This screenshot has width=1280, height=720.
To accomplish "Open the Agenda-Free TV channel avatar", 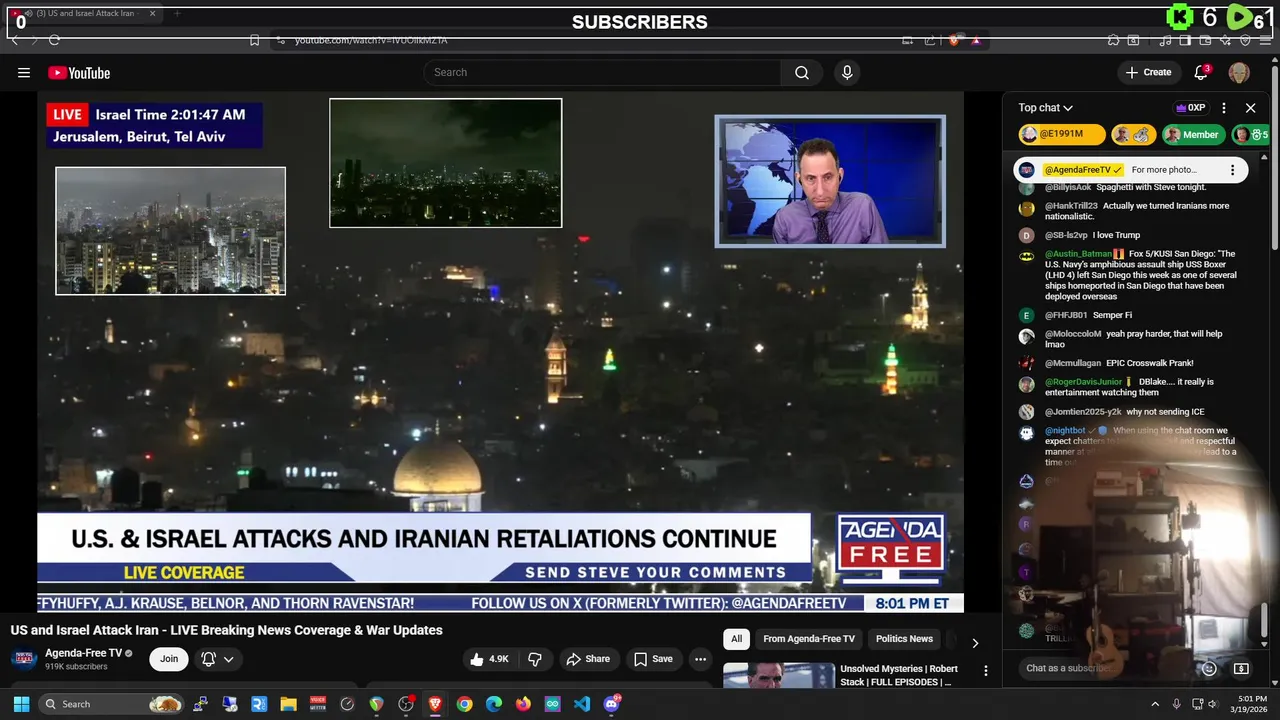I will click(24, 659).
